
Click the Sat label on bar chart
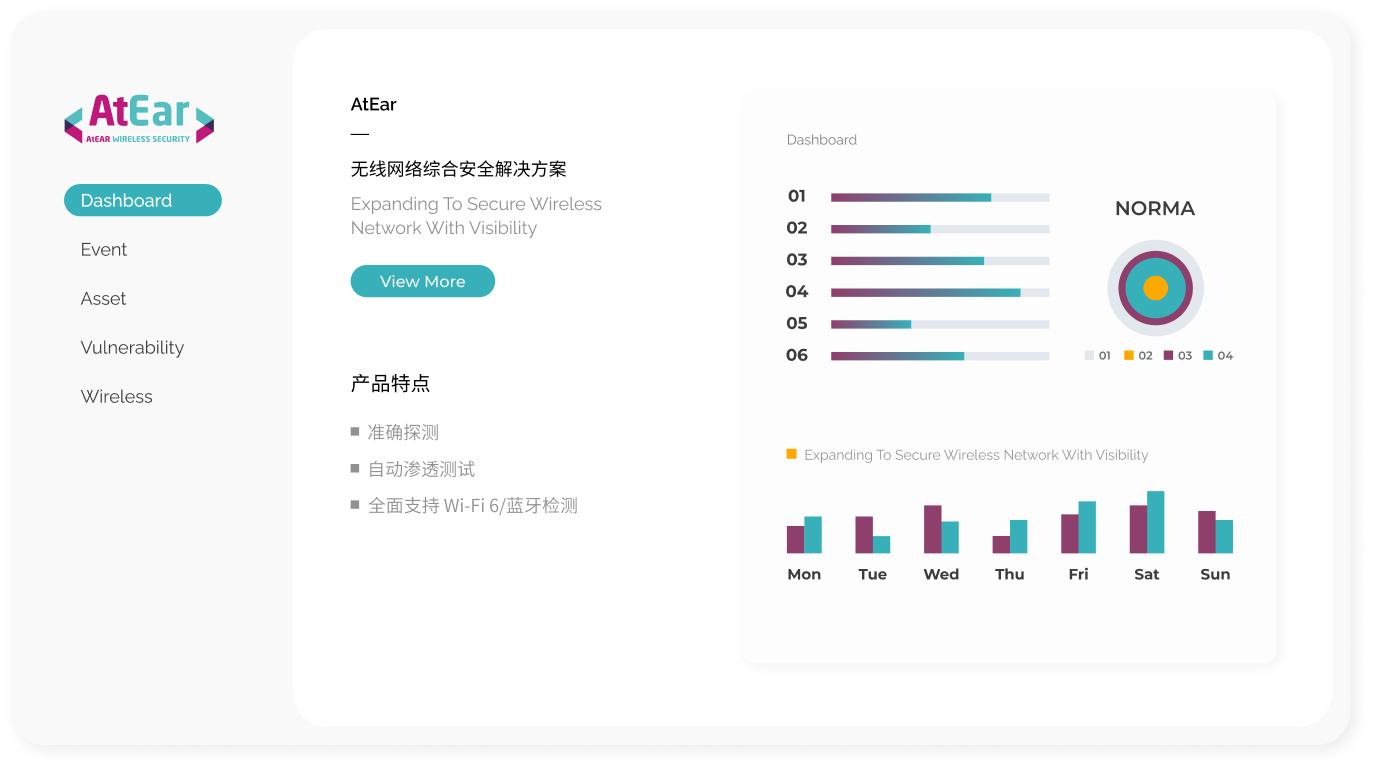click(x=1147, y=574)
